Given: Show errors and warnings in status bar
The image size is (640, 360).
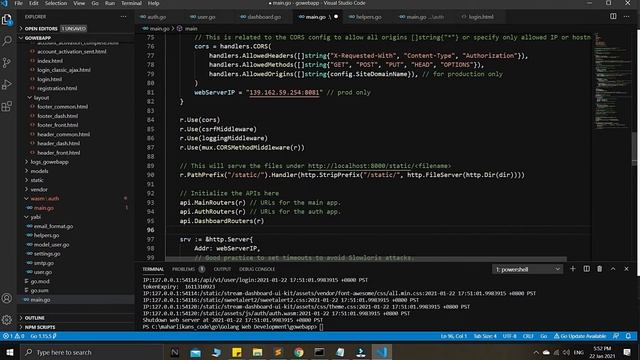Looking at the screenshot, I should click(13, 336).
